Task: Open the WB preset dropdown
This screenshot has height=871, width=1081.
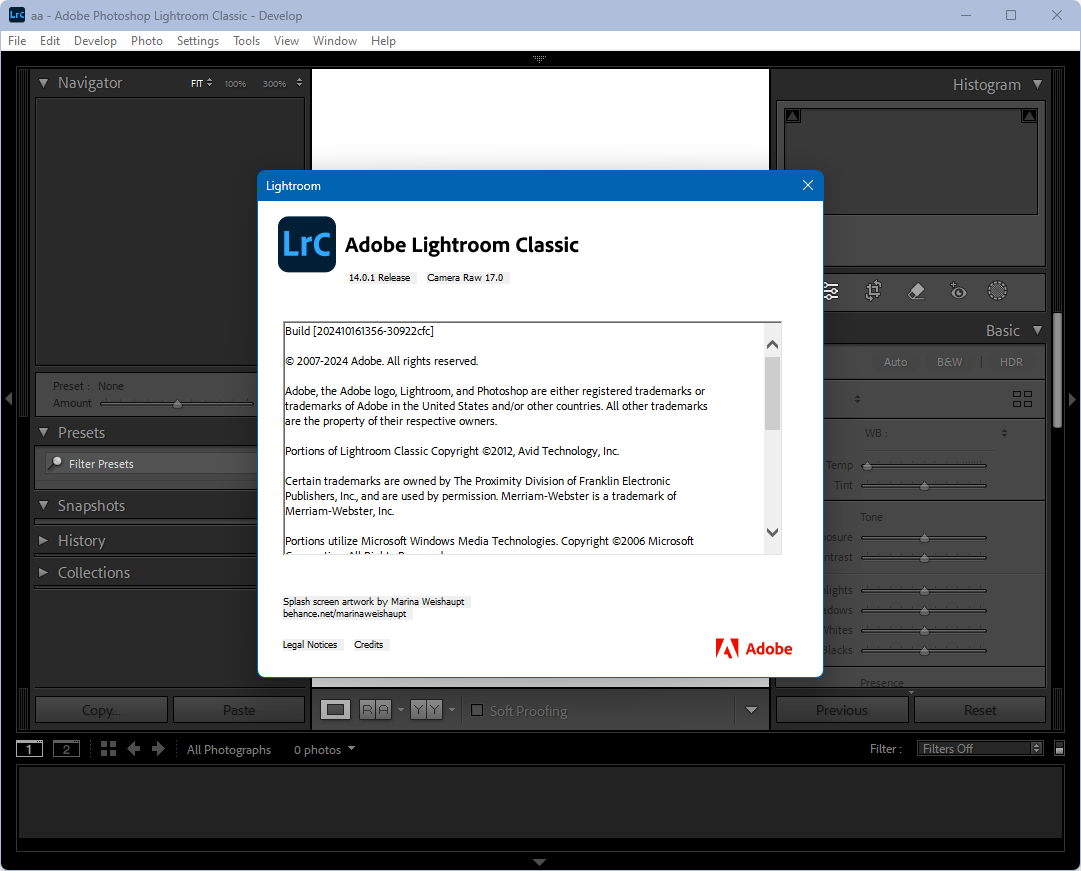Action: [x=1004, y=433]
